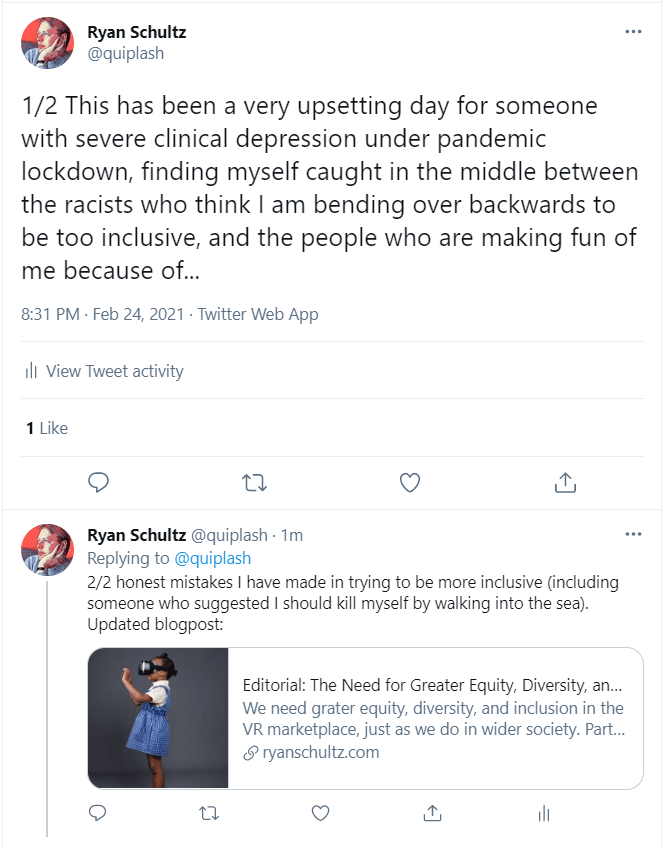Click the 8:31 PM Feb 24, 2021 timestamp
662x847 pixels.
click(103, 314)
